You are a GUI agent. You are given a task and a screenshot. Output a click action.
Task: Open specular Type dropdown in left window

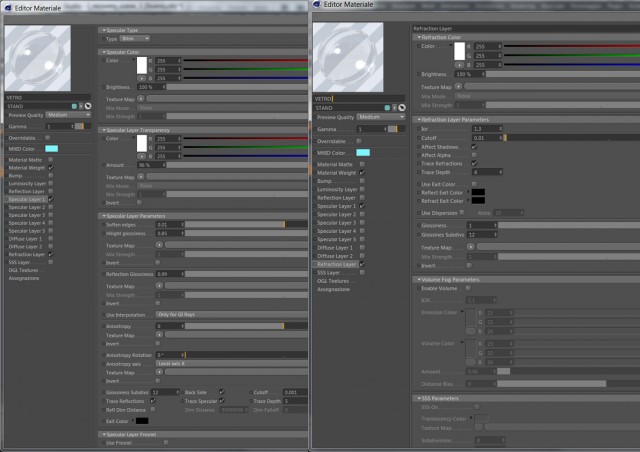[135, 39]
